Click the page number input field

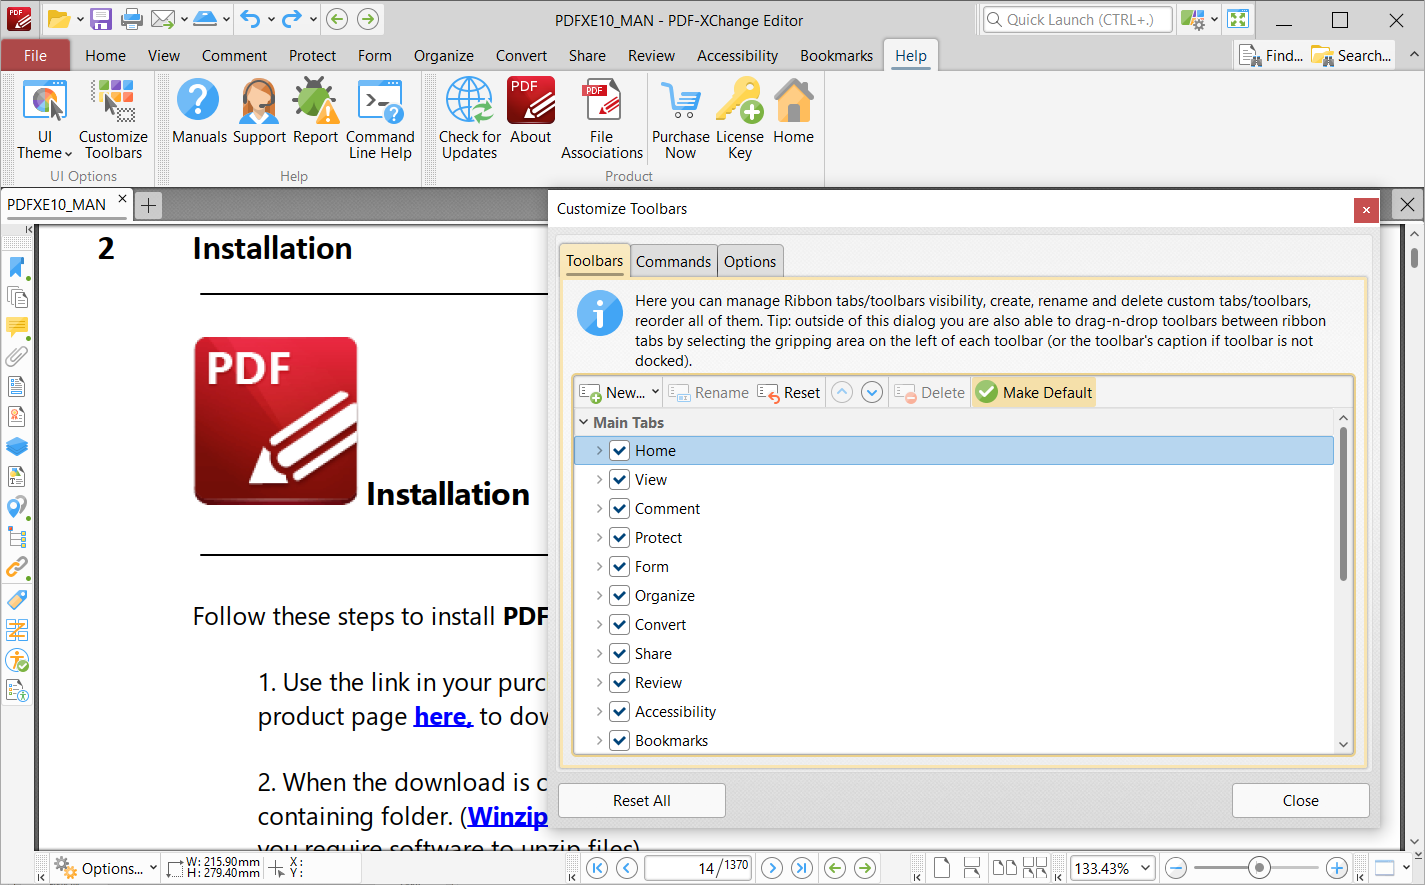pos(680,868)
